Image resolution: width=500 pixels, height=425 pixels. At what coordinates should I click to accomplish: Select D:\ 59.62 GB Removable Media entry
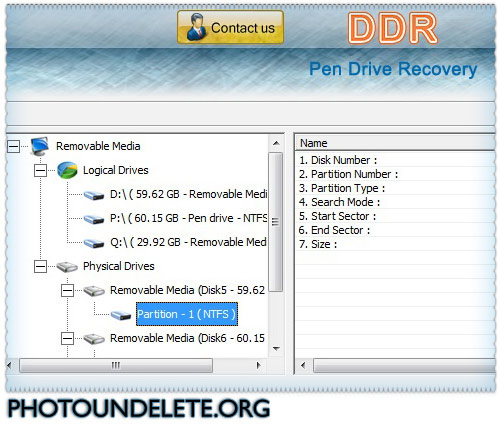coord(188,194)
